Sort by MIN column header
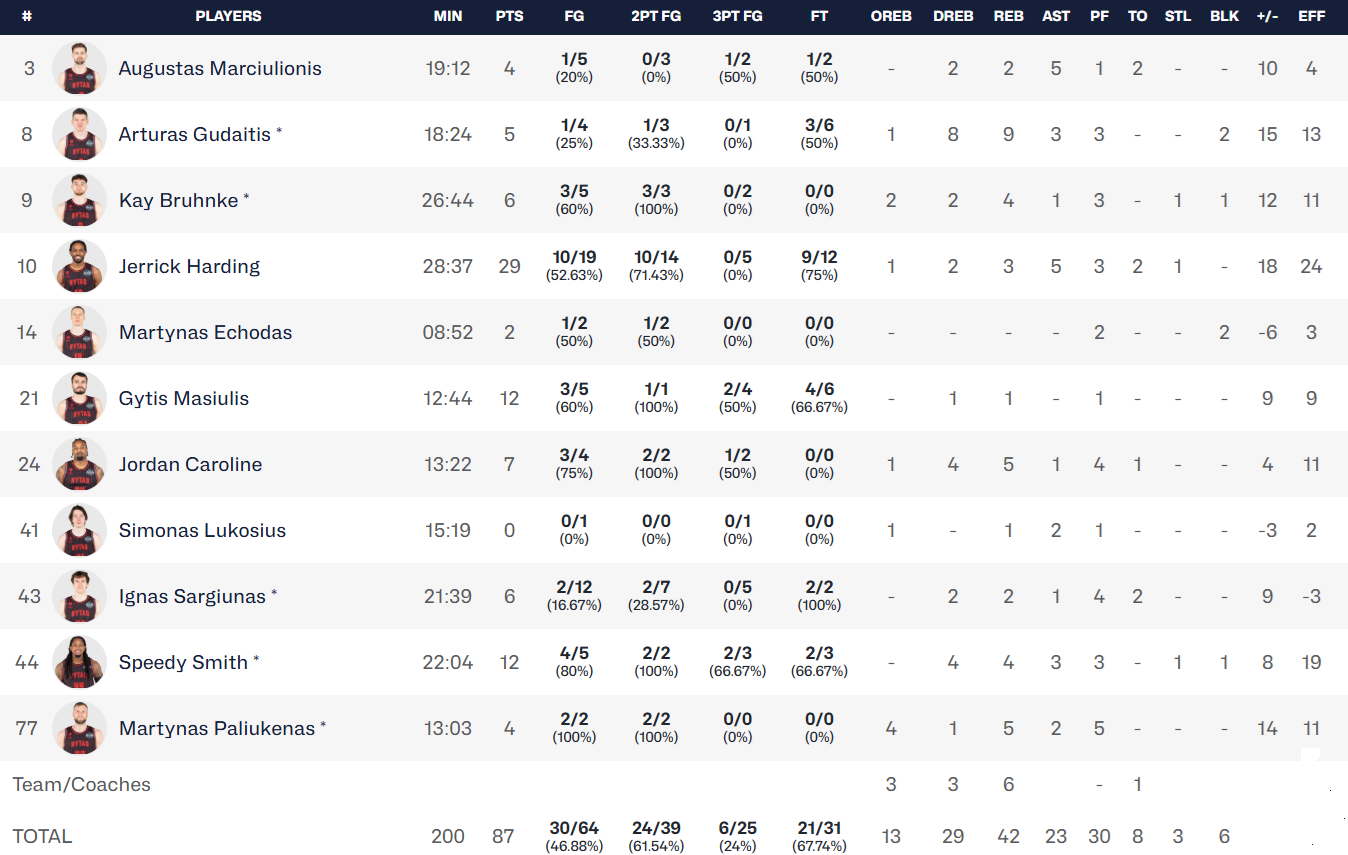This screenshot has width=1348, height=855. pyautogui.click(x=448, y=16)
